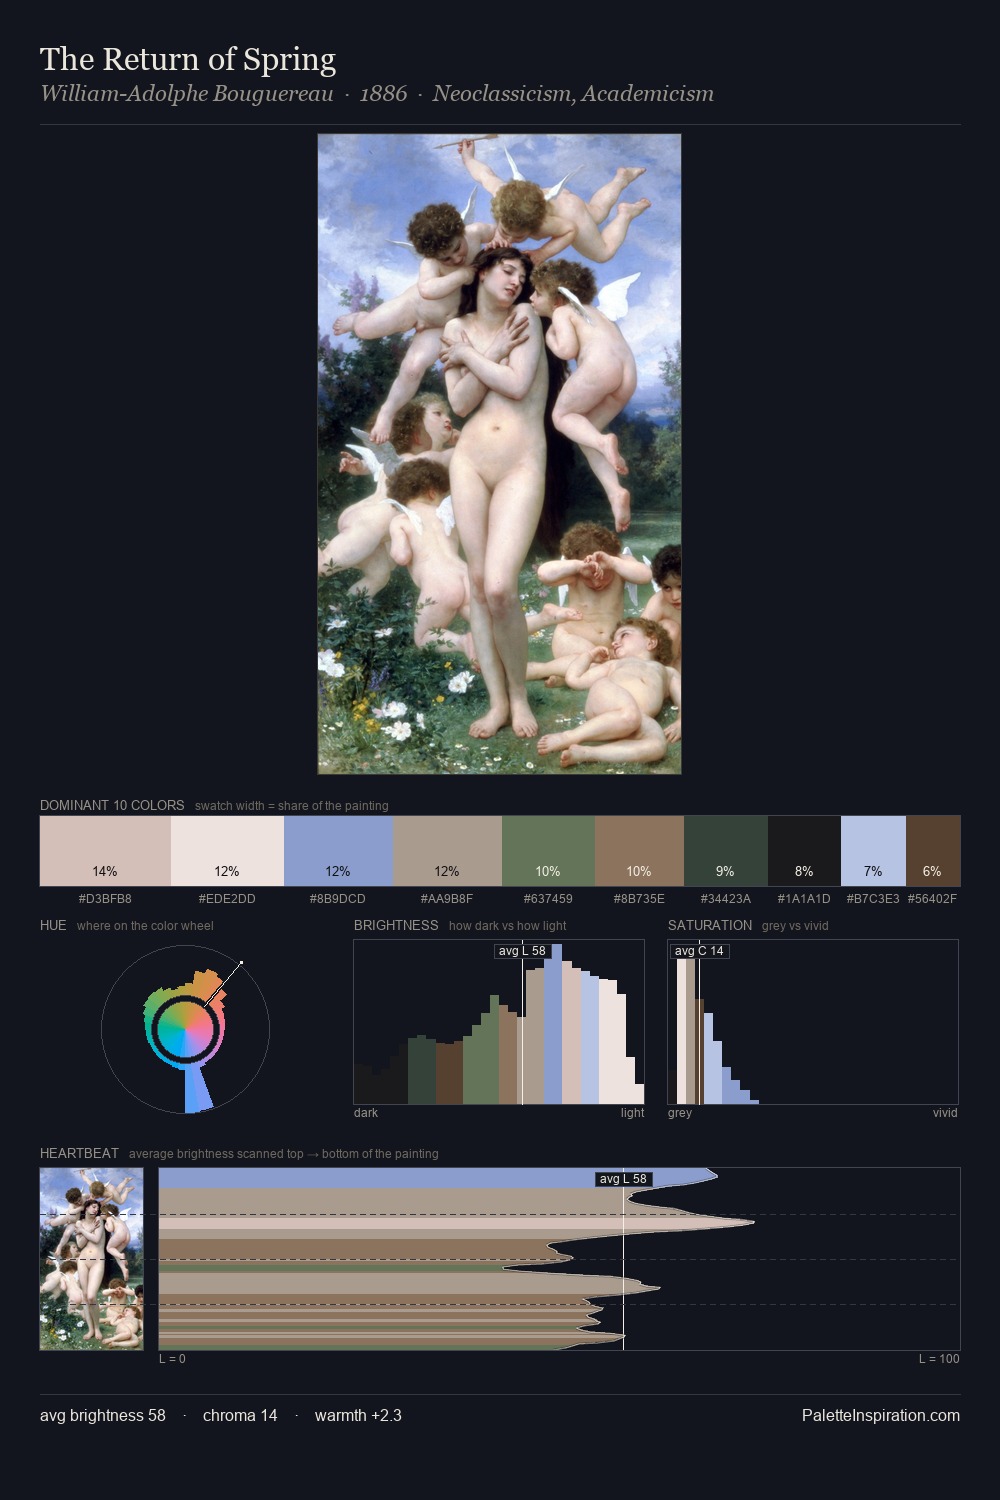The height and width of the screenshot is (1500, 1000).
Task: Click the avg L 58 label in brightness chart
Action: click(x=522, y=951)
